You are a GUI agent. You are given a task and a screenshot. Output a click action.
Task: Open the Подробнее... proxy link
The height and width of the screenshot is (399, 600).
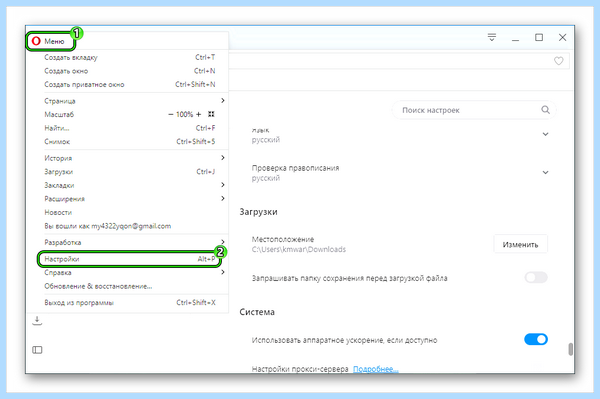375,369
